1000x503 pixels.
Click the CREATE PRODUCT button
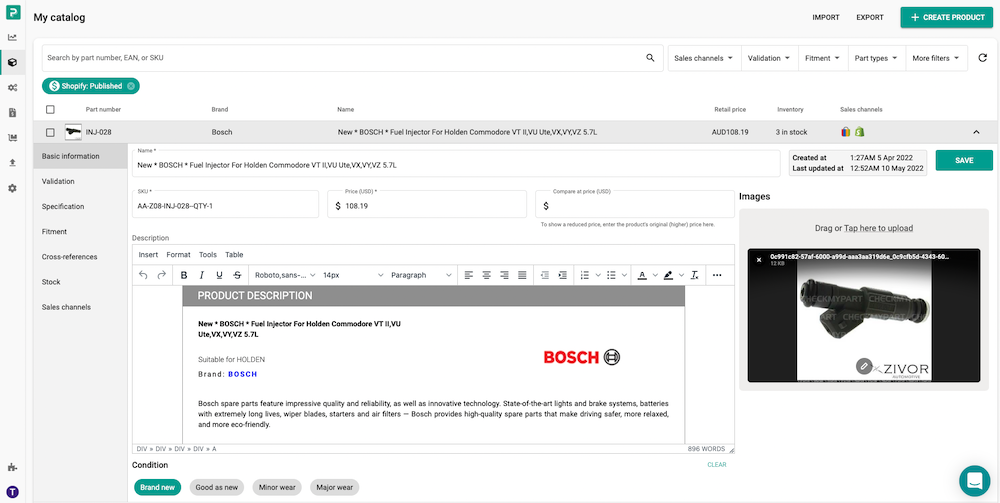[x=947, y=17]
